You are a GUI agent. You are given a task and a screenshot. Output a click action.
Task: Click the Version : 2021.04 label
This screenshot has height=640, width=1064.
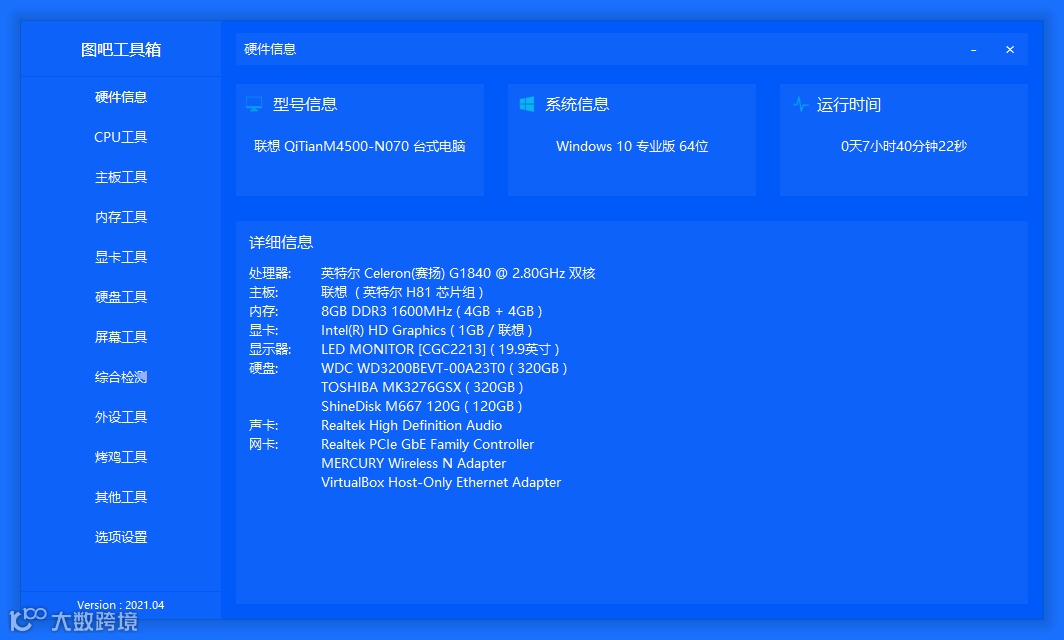click(x=121, y=605)
